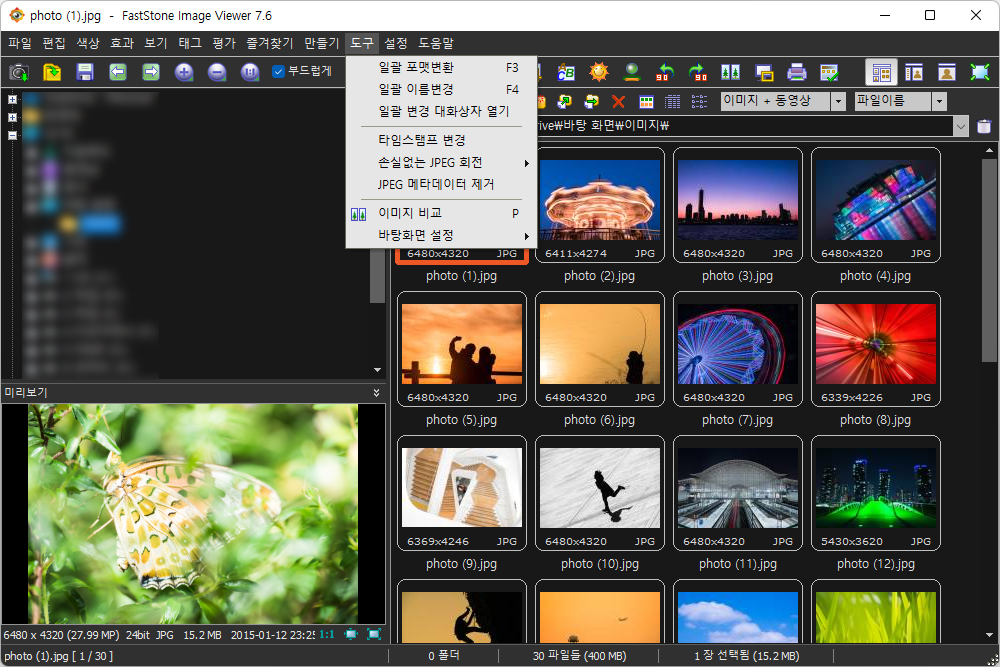Choose 이미지 비교 menu entry
1000x667 pixels.
441,213
